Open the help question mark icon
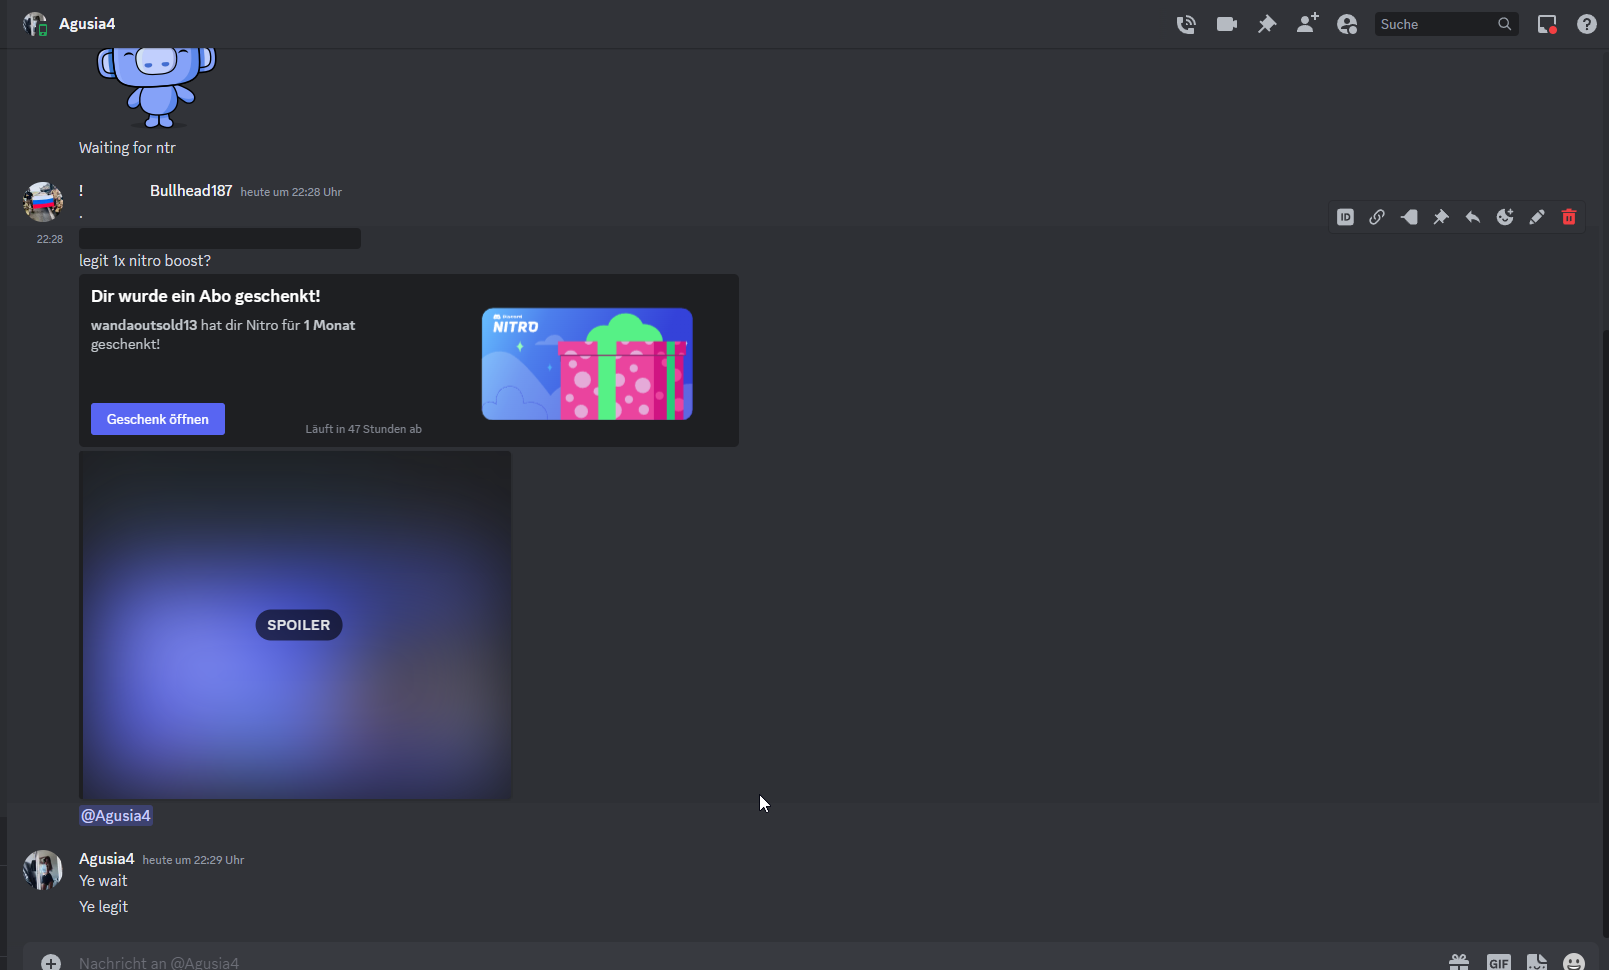The height and width of the screenshot is (970, 1609). pos(1587,24)
